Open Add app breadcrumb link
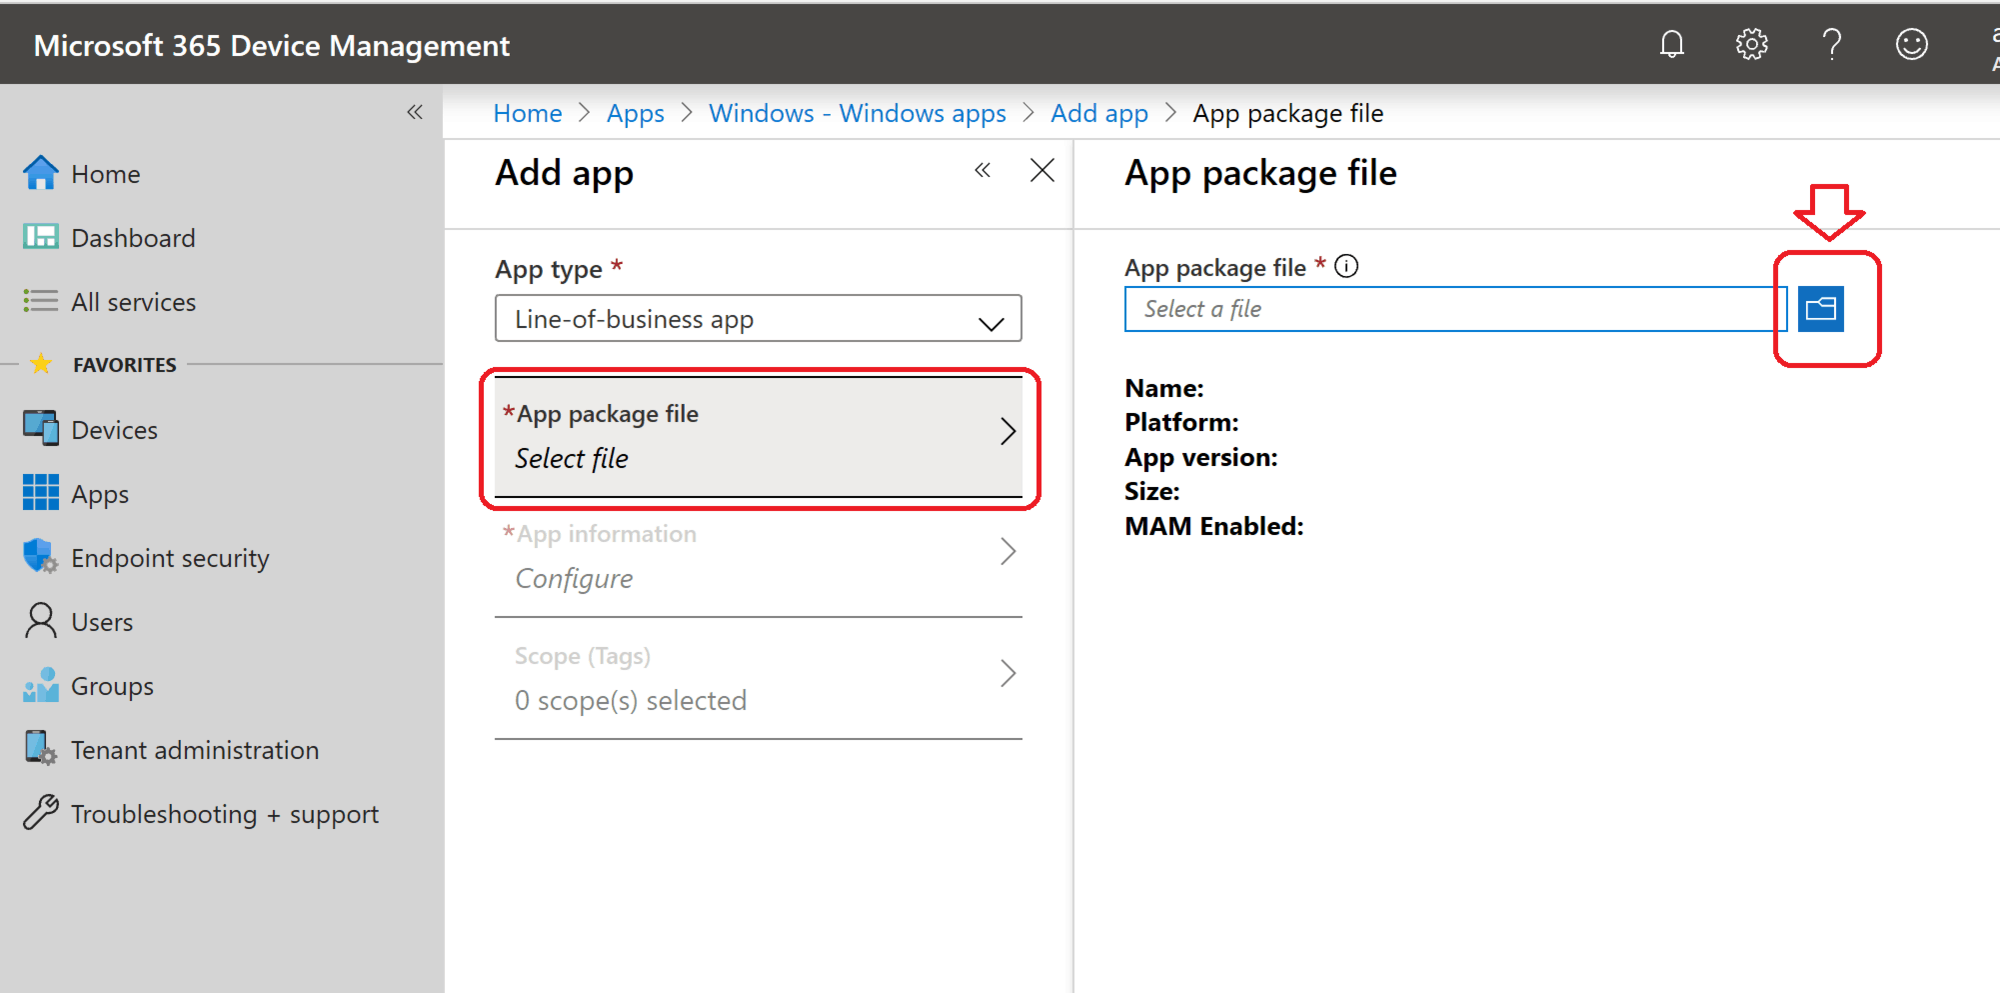The height and width of the screenshot is (993, 2000). [x=1099, y=114]
